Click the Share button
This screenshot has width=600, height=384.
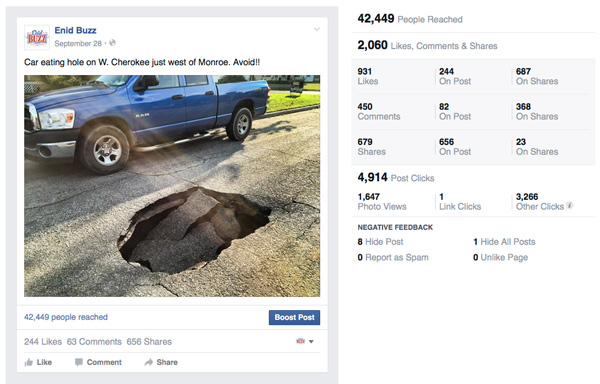161,362
